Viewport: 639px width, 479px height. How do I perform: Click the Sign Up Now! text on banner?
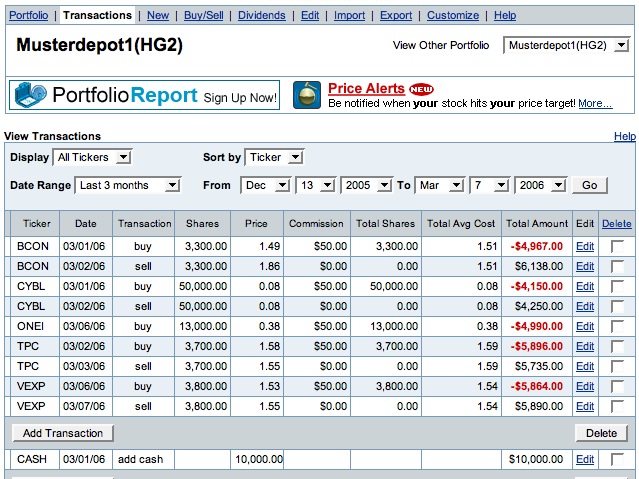pyautogui.click(x=240, y=98)
